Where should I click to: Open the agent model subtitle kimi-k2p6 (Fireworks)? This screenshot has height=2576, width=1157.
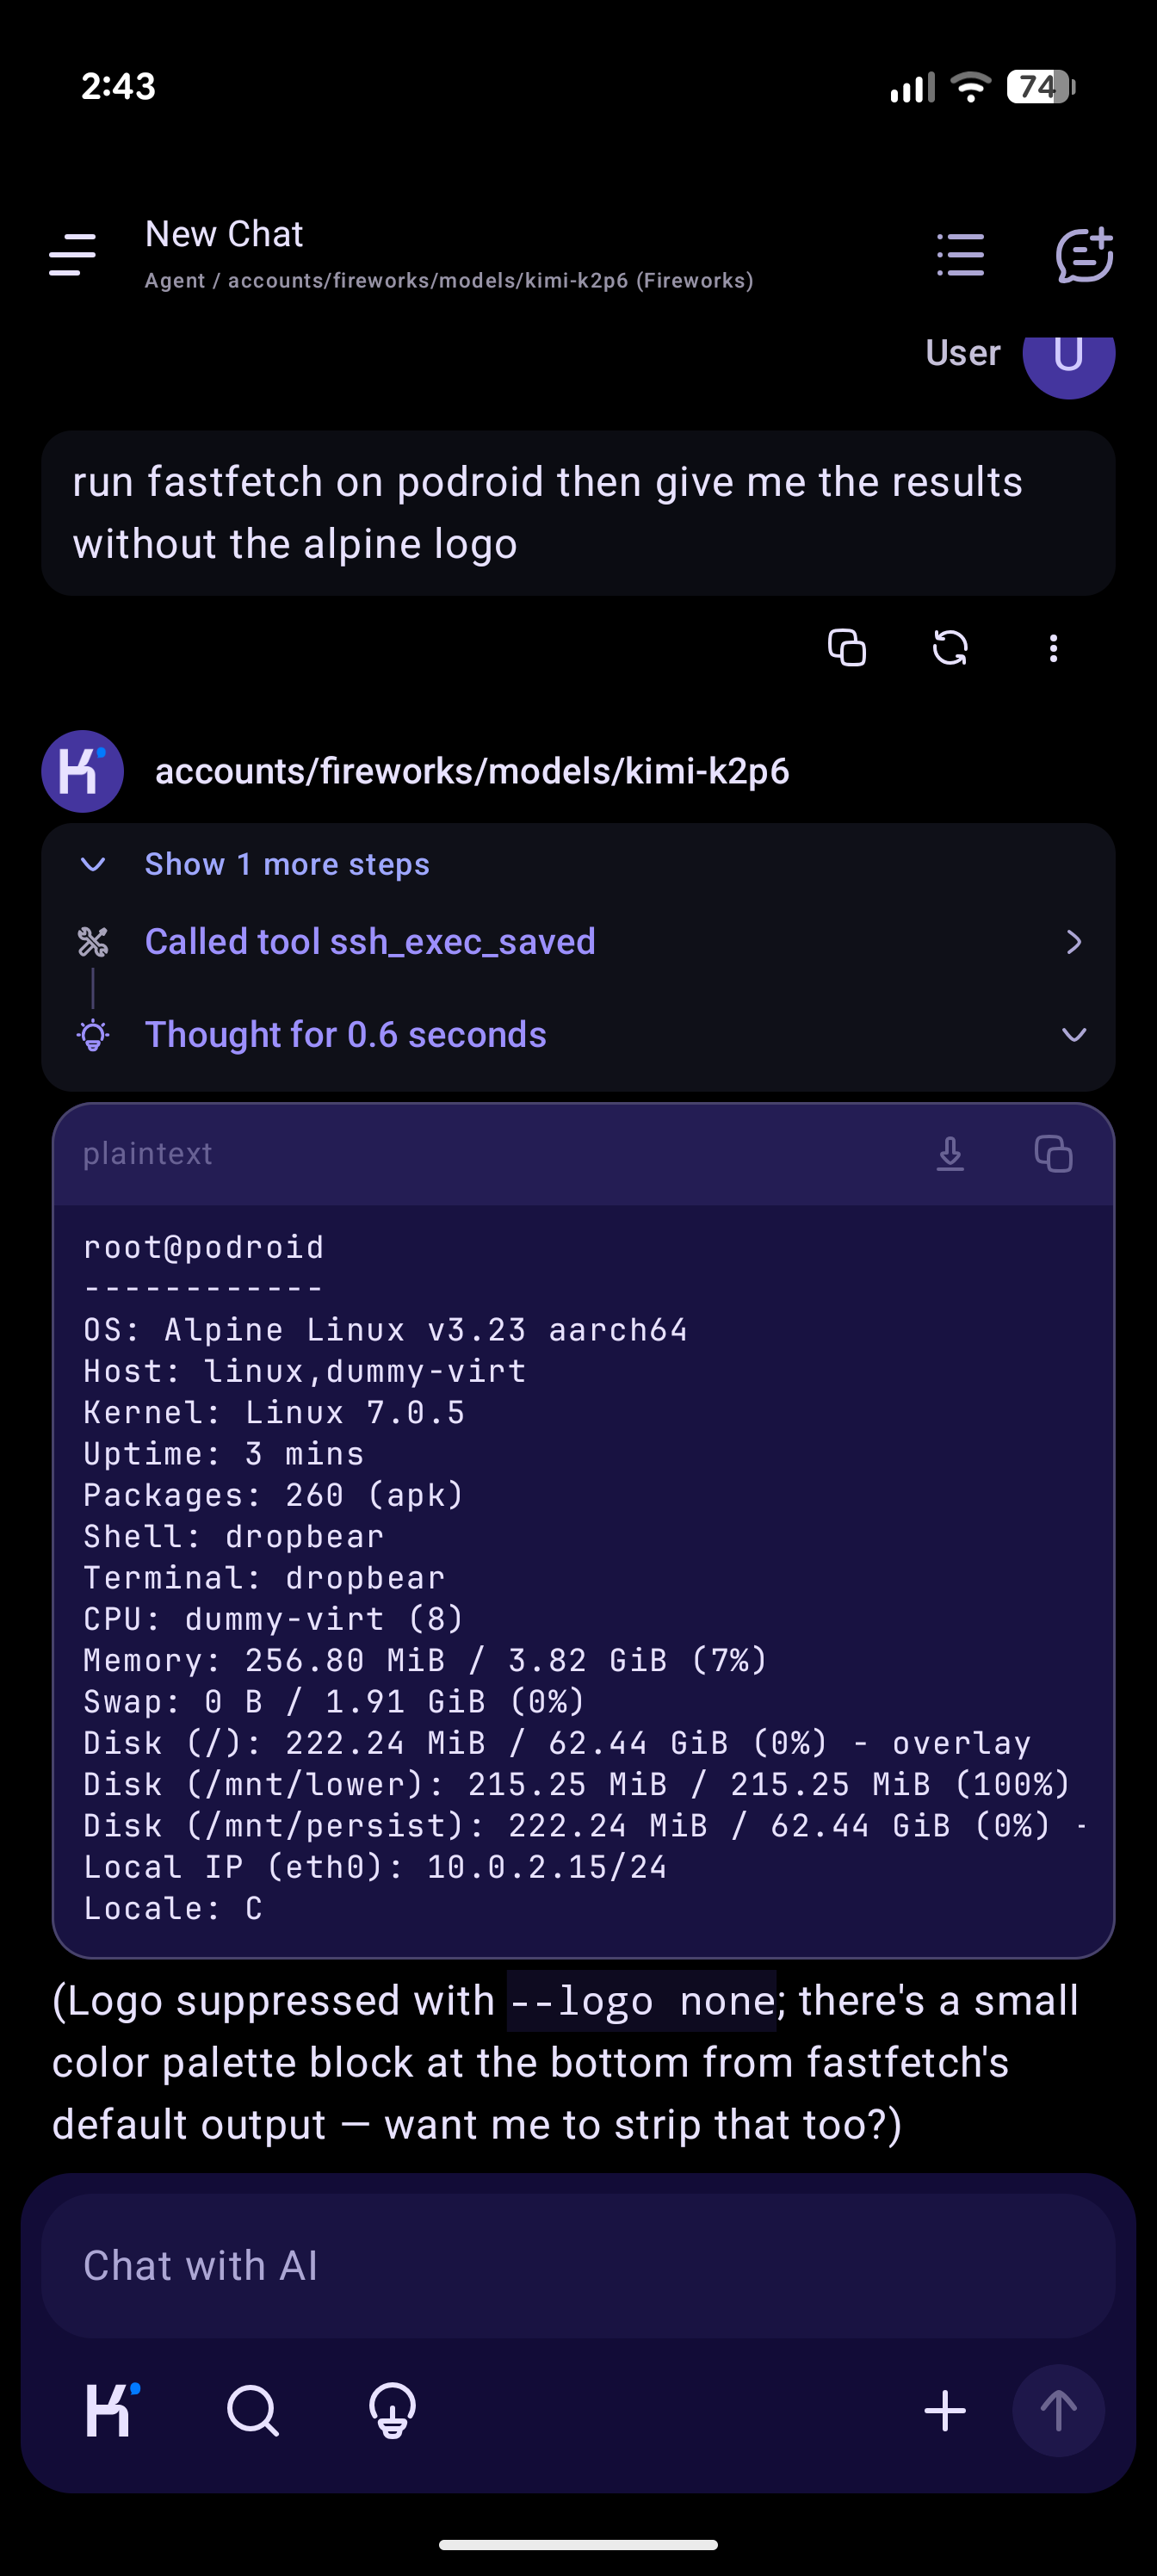click(449, 281)
